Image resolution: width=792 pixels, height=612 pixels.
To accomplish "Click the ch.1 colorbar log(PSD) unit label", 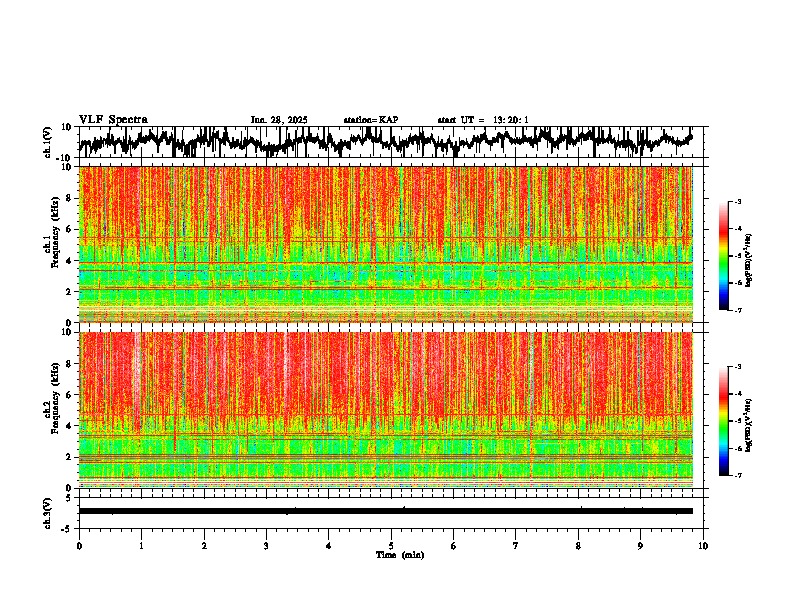I will tap(749, 261).
